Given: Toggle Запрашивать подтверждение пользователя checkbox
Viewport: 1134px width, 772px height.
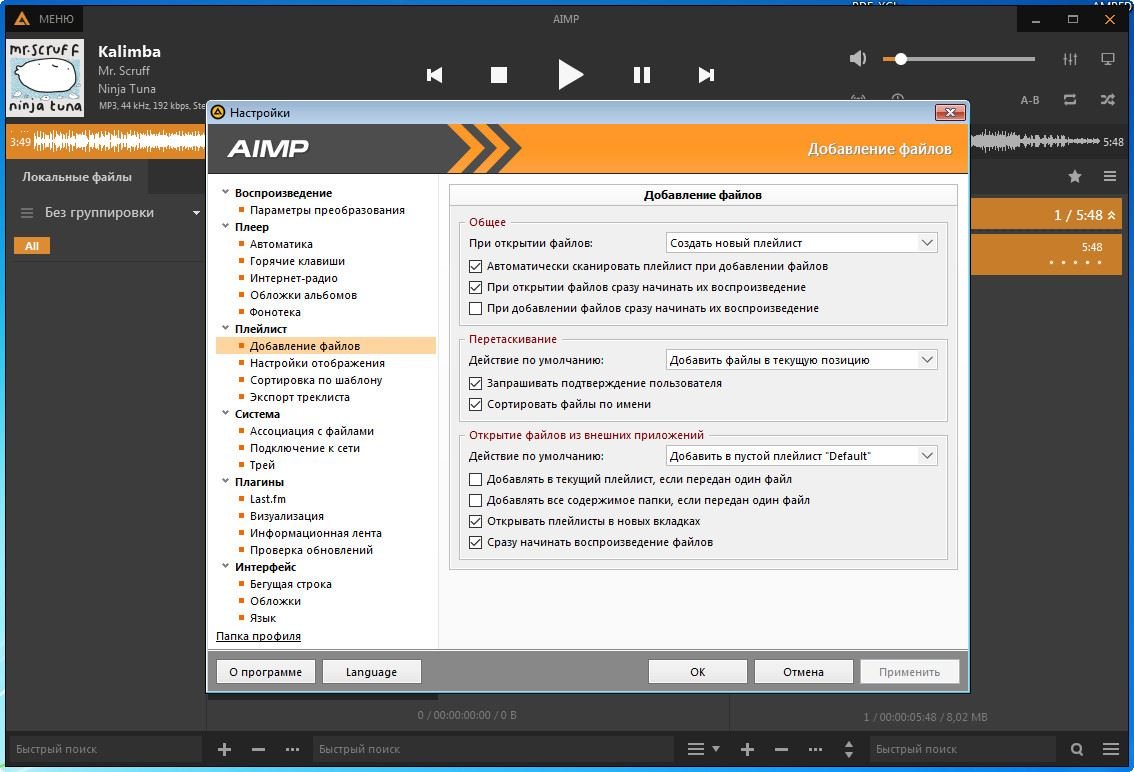Looking at the screenshot, I should click(475, 383).
